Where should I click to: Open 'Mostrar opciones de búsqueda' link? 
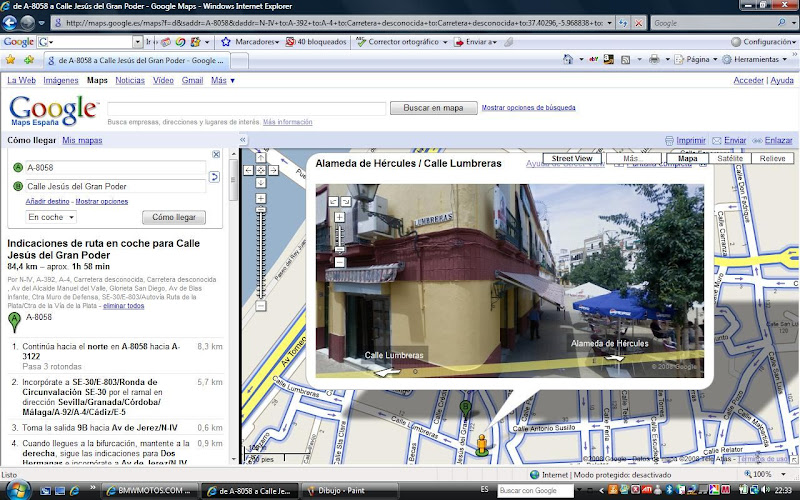pos(528,108)
